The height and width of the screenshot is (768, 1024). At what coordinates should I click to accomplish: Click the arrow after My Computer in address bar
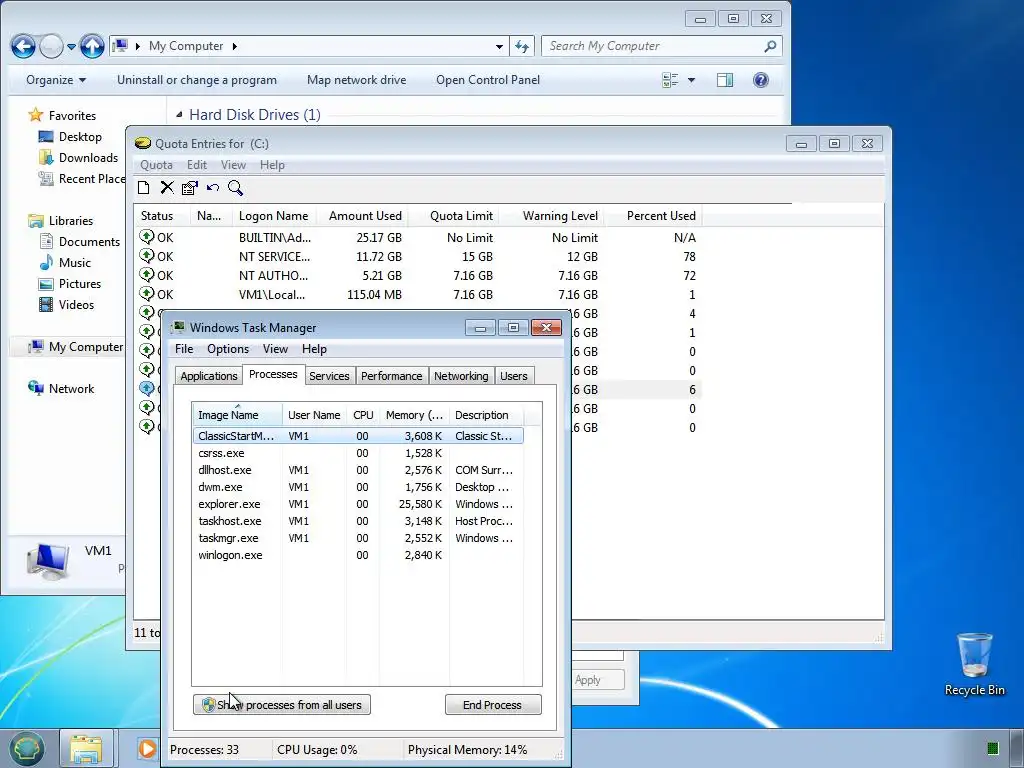point(234,46)
